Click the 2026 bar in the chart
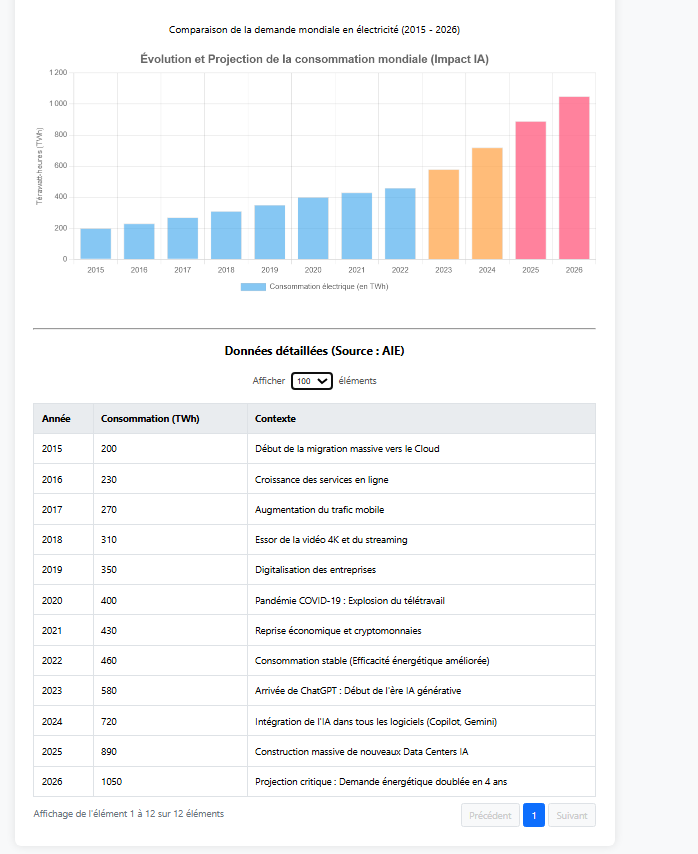This screenshot has height=854, width=698. click(573, 178)
